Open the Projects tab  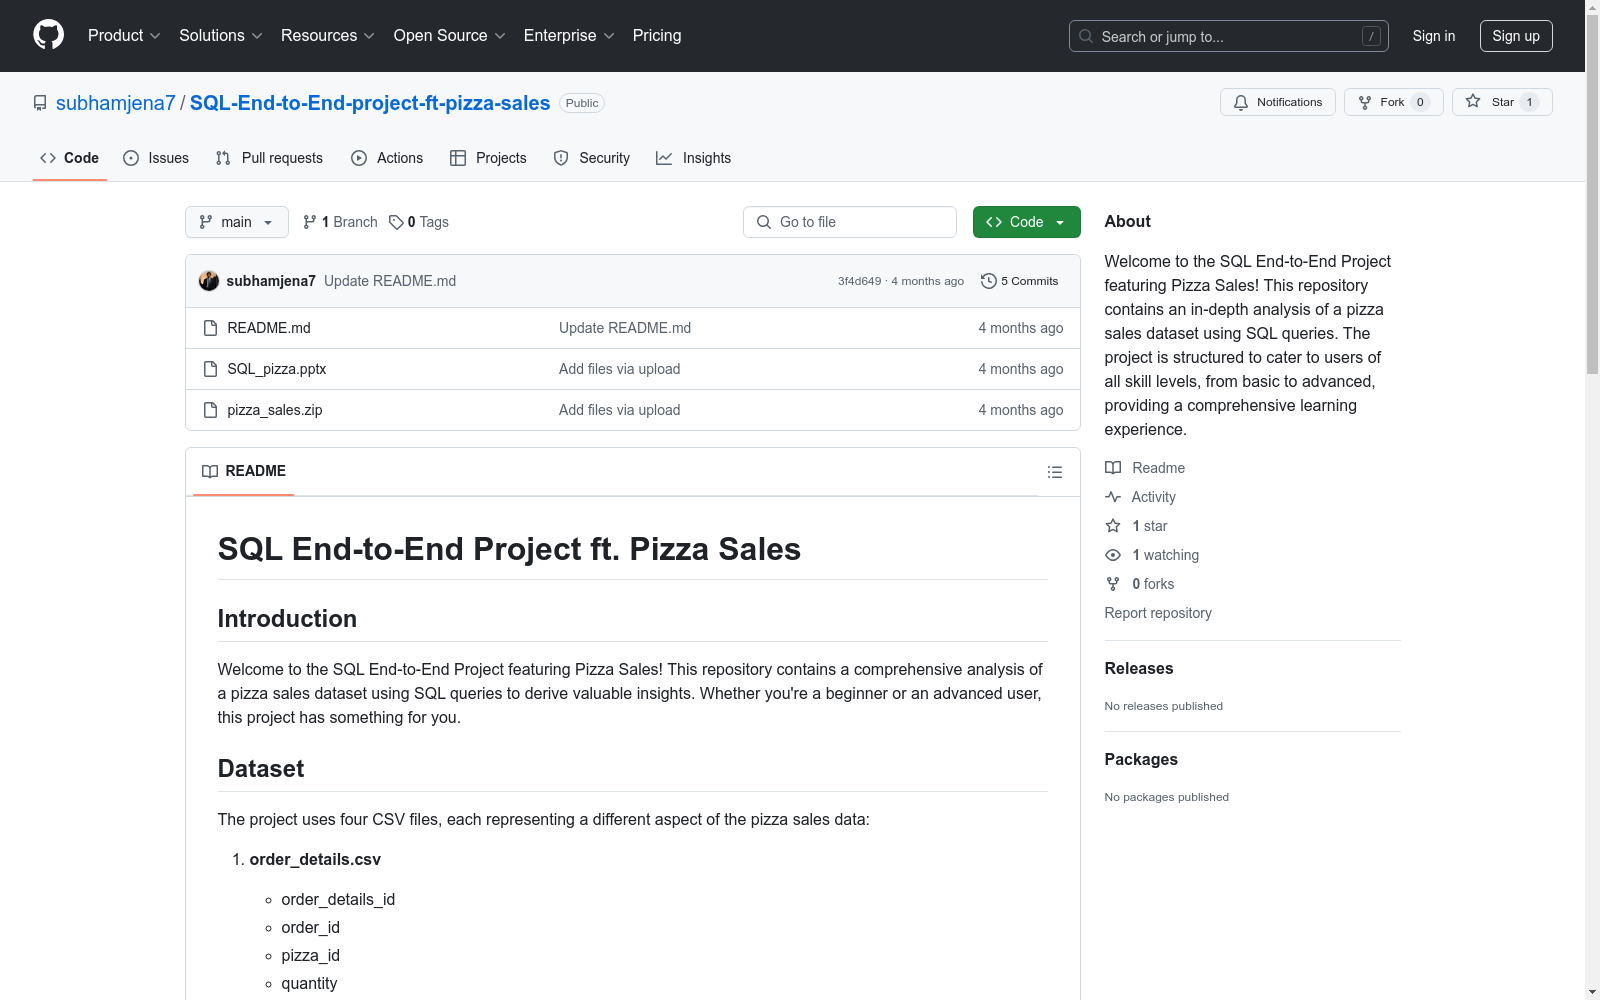click(x=488, y=158)
